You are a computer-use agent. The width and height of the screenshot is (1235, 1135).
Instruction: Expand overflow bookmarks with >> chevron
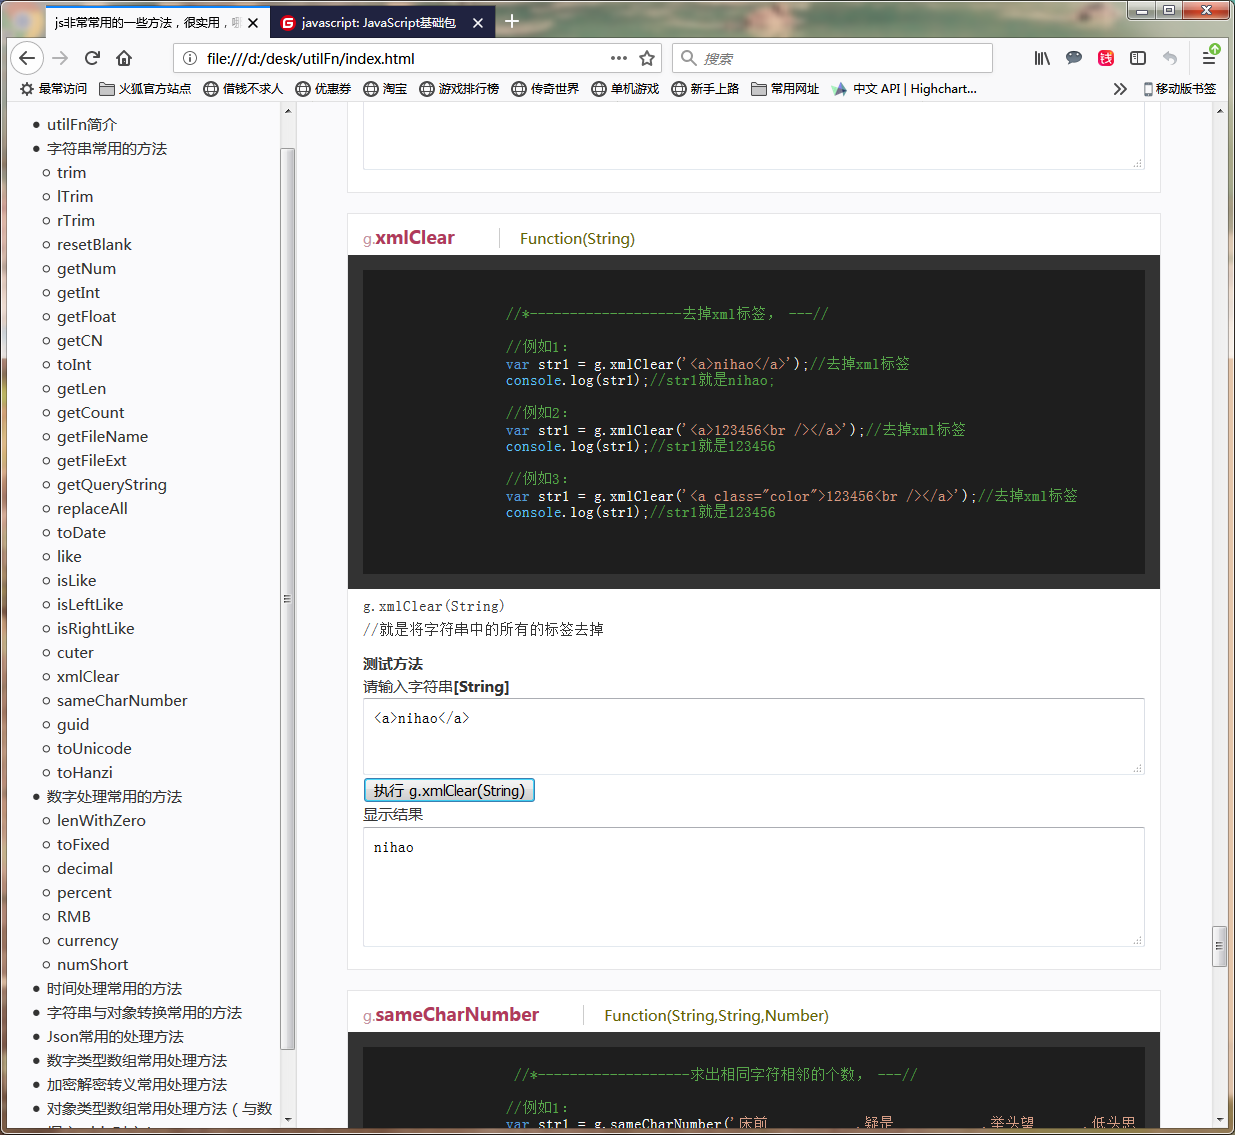coord(1119,88)
